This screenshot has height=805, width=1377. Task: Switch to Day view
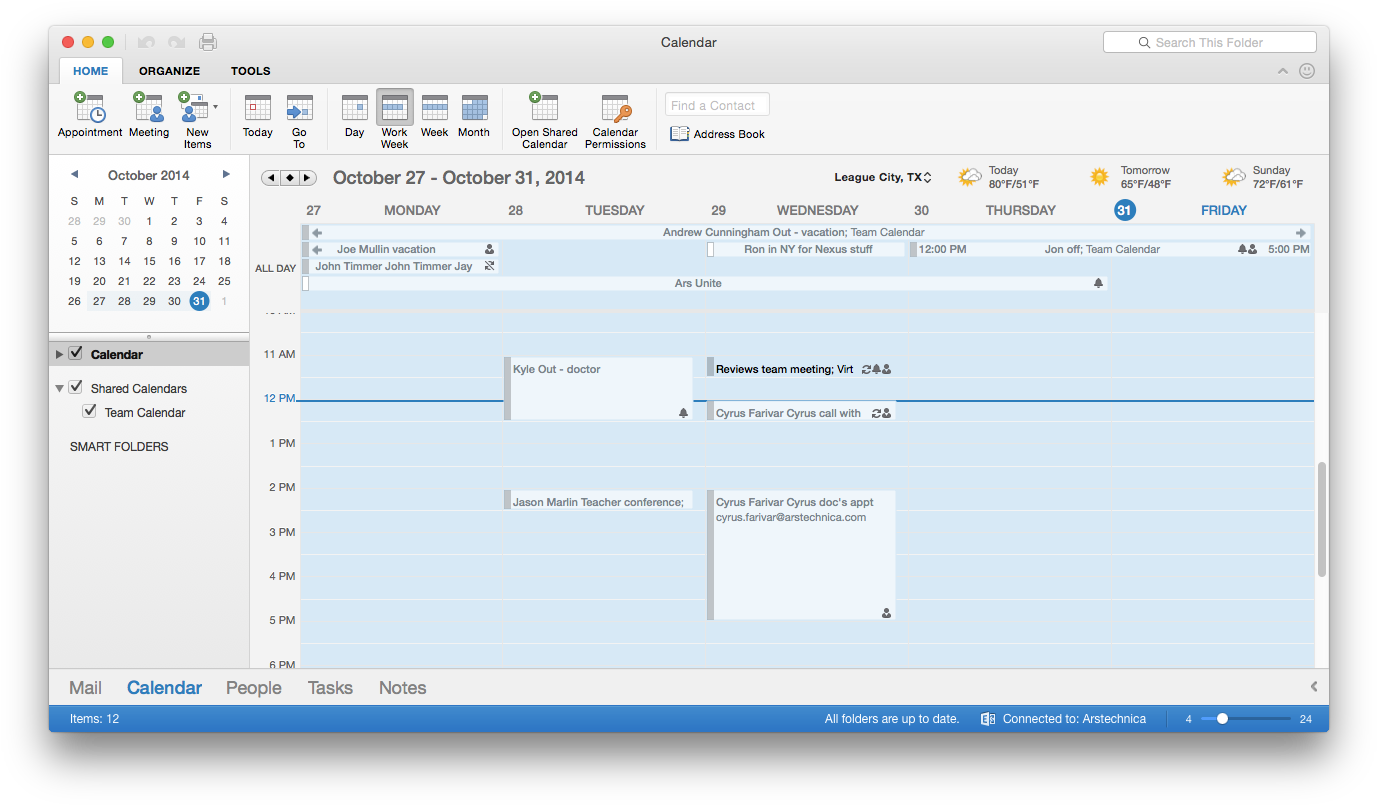(x=354, y=108)
